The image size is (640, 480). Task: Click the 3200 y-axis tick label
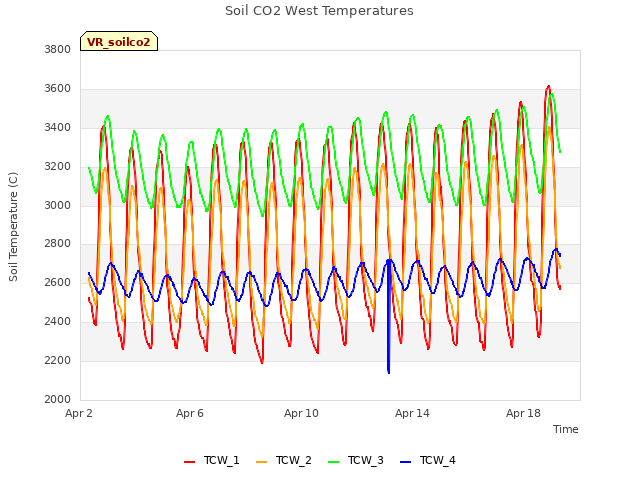[58, 166]
